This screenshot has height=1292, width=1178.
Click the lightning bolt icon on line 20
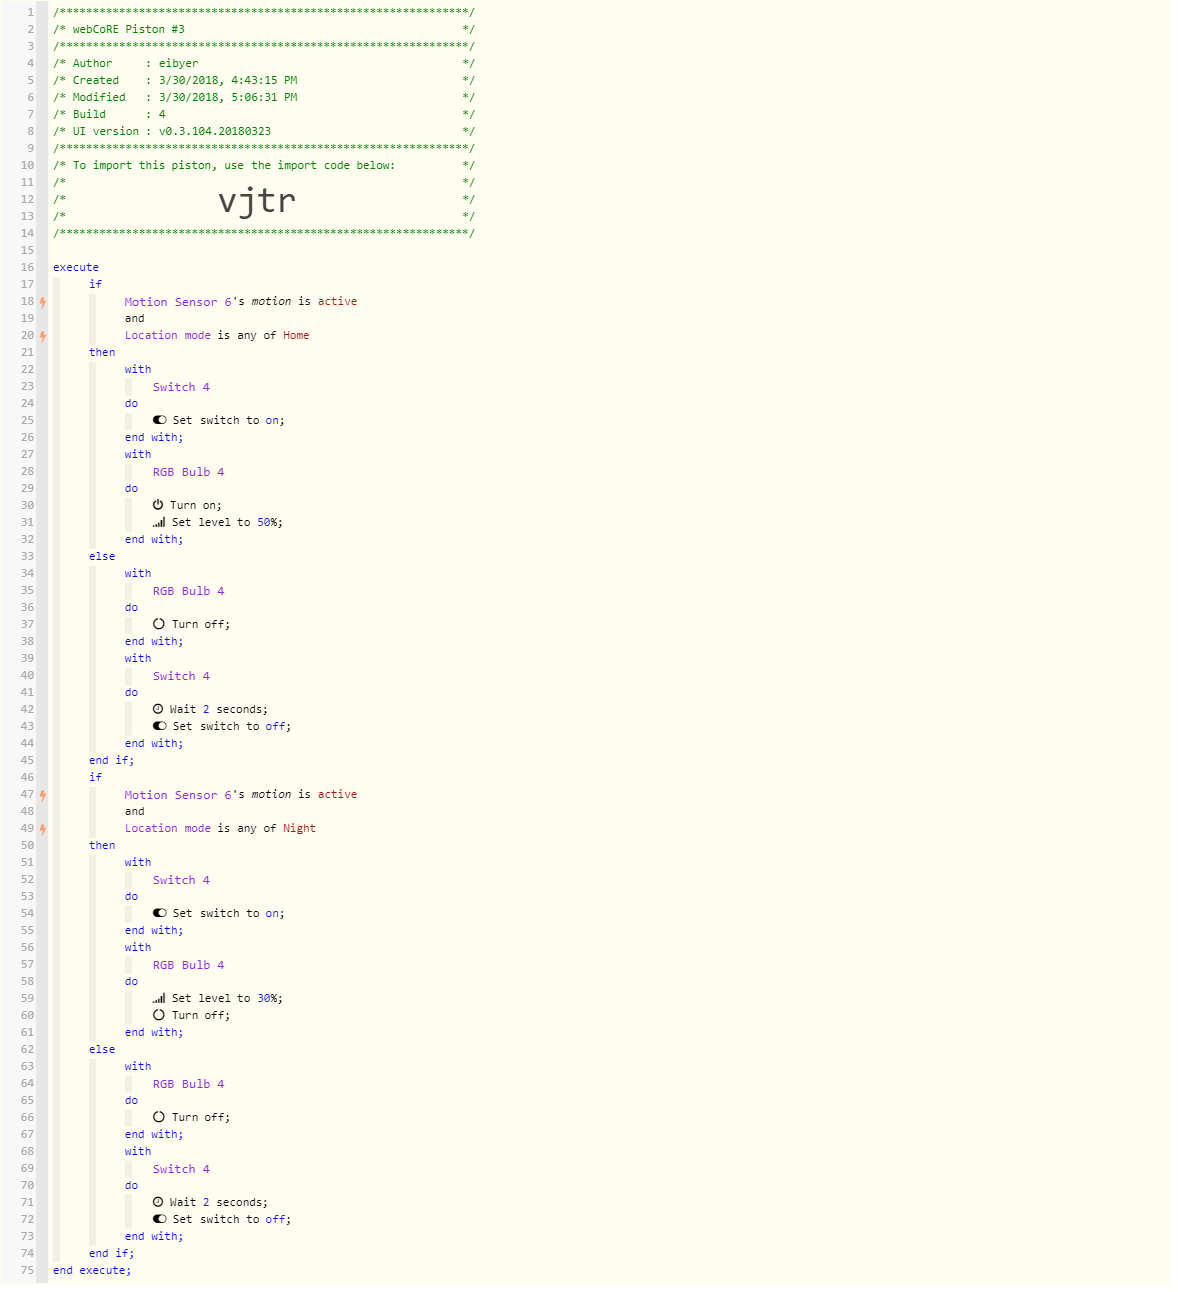[43, 336]
